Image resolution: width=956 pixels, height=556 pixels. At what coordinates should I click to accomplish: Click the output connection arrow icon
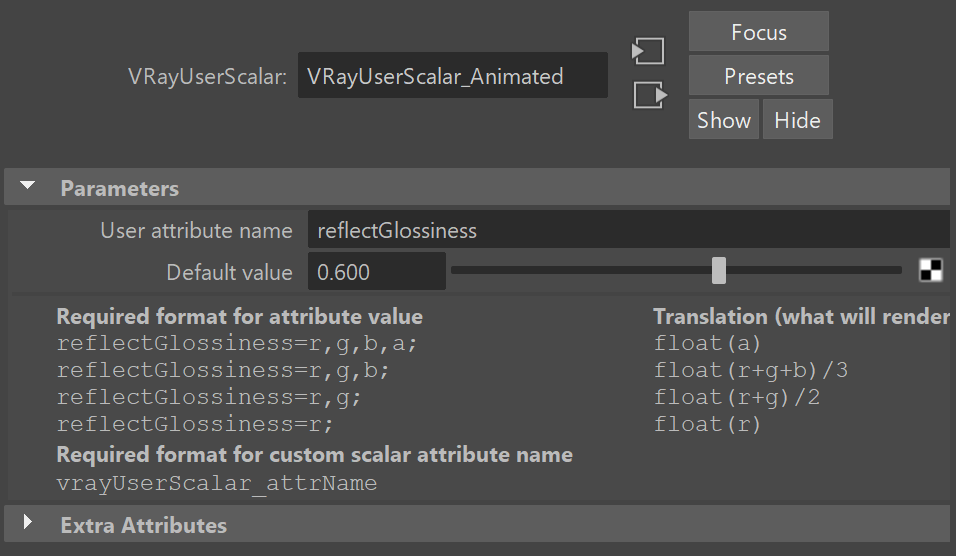(x=651, y=95)
